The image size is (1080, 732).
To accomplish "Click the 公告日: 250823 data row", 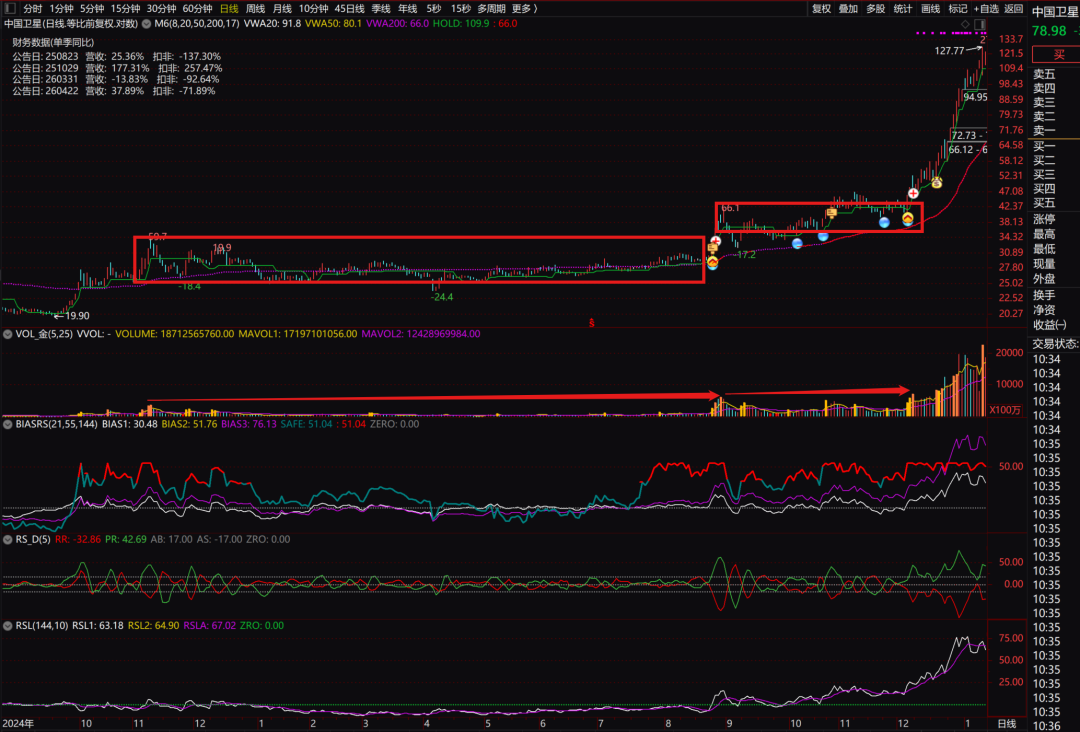I will click(x=116, y=56).
